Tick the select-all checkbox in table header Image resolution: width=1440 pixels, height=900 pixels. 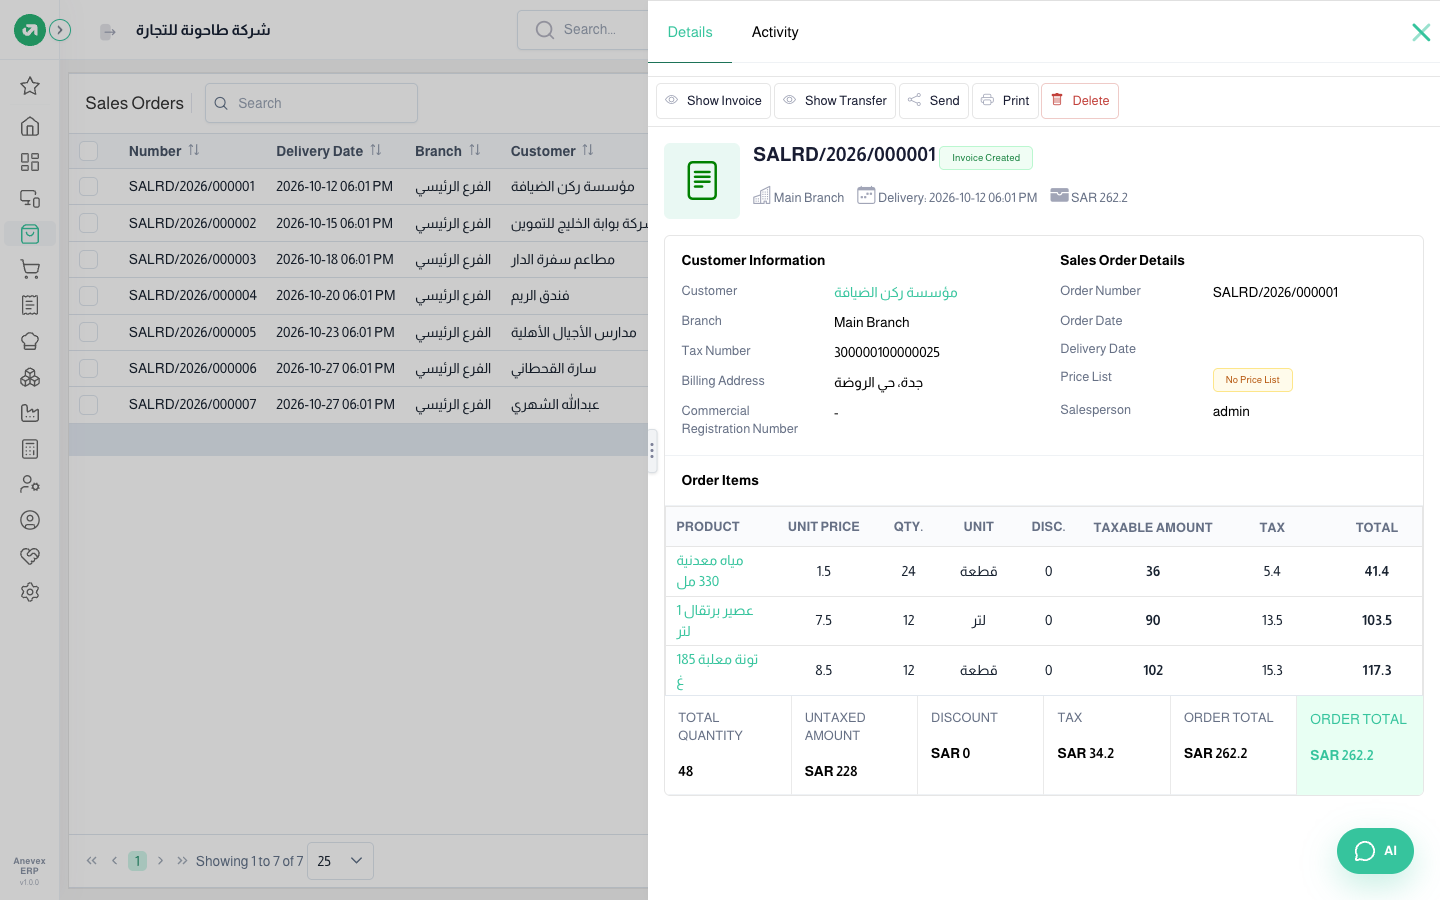[89, 151]
